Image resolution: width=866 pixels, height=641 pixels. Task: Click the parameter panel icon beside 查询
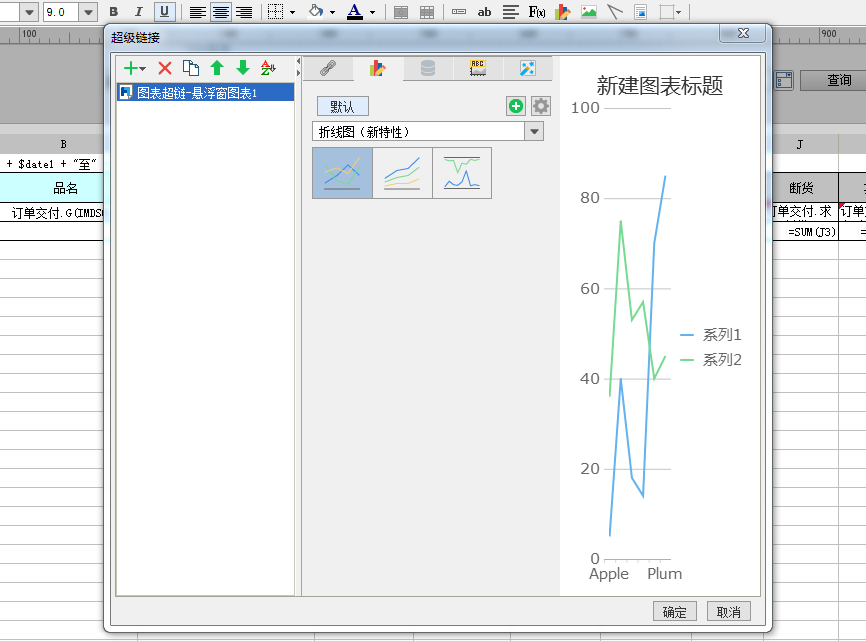784,80
